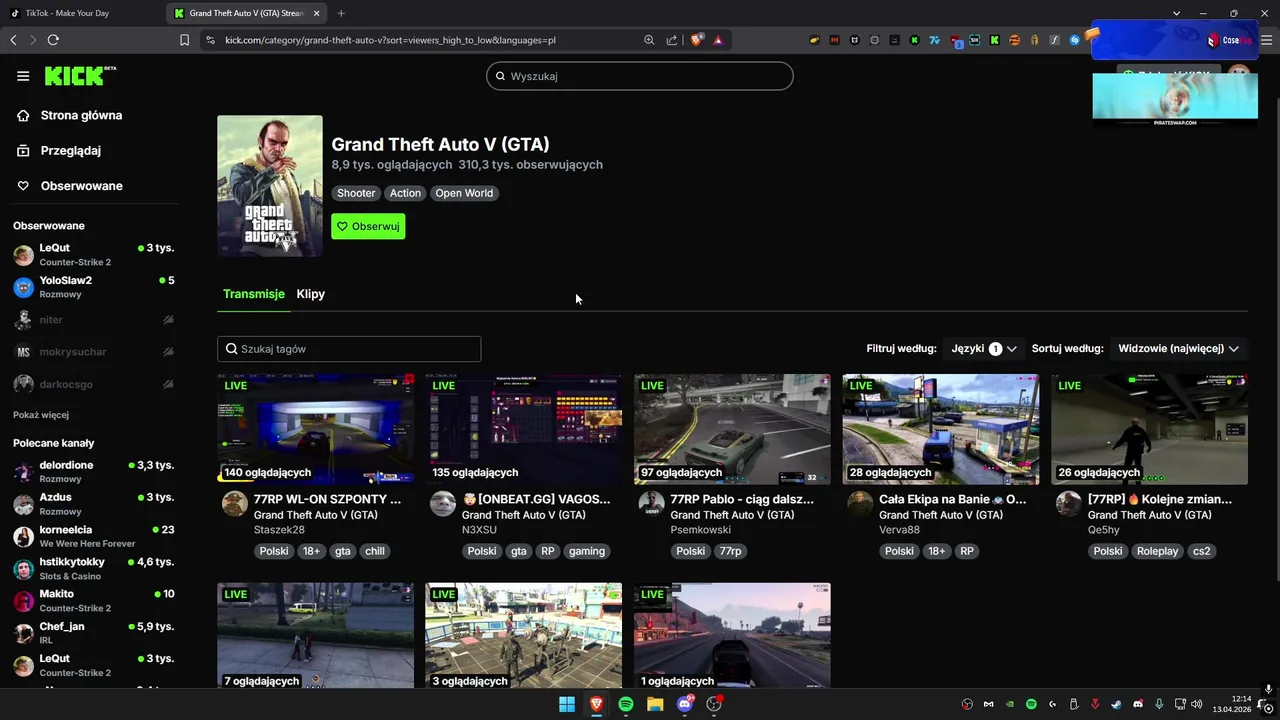Follow the category with Obserwuj button

pyautogui.click(x=368, y=226)
